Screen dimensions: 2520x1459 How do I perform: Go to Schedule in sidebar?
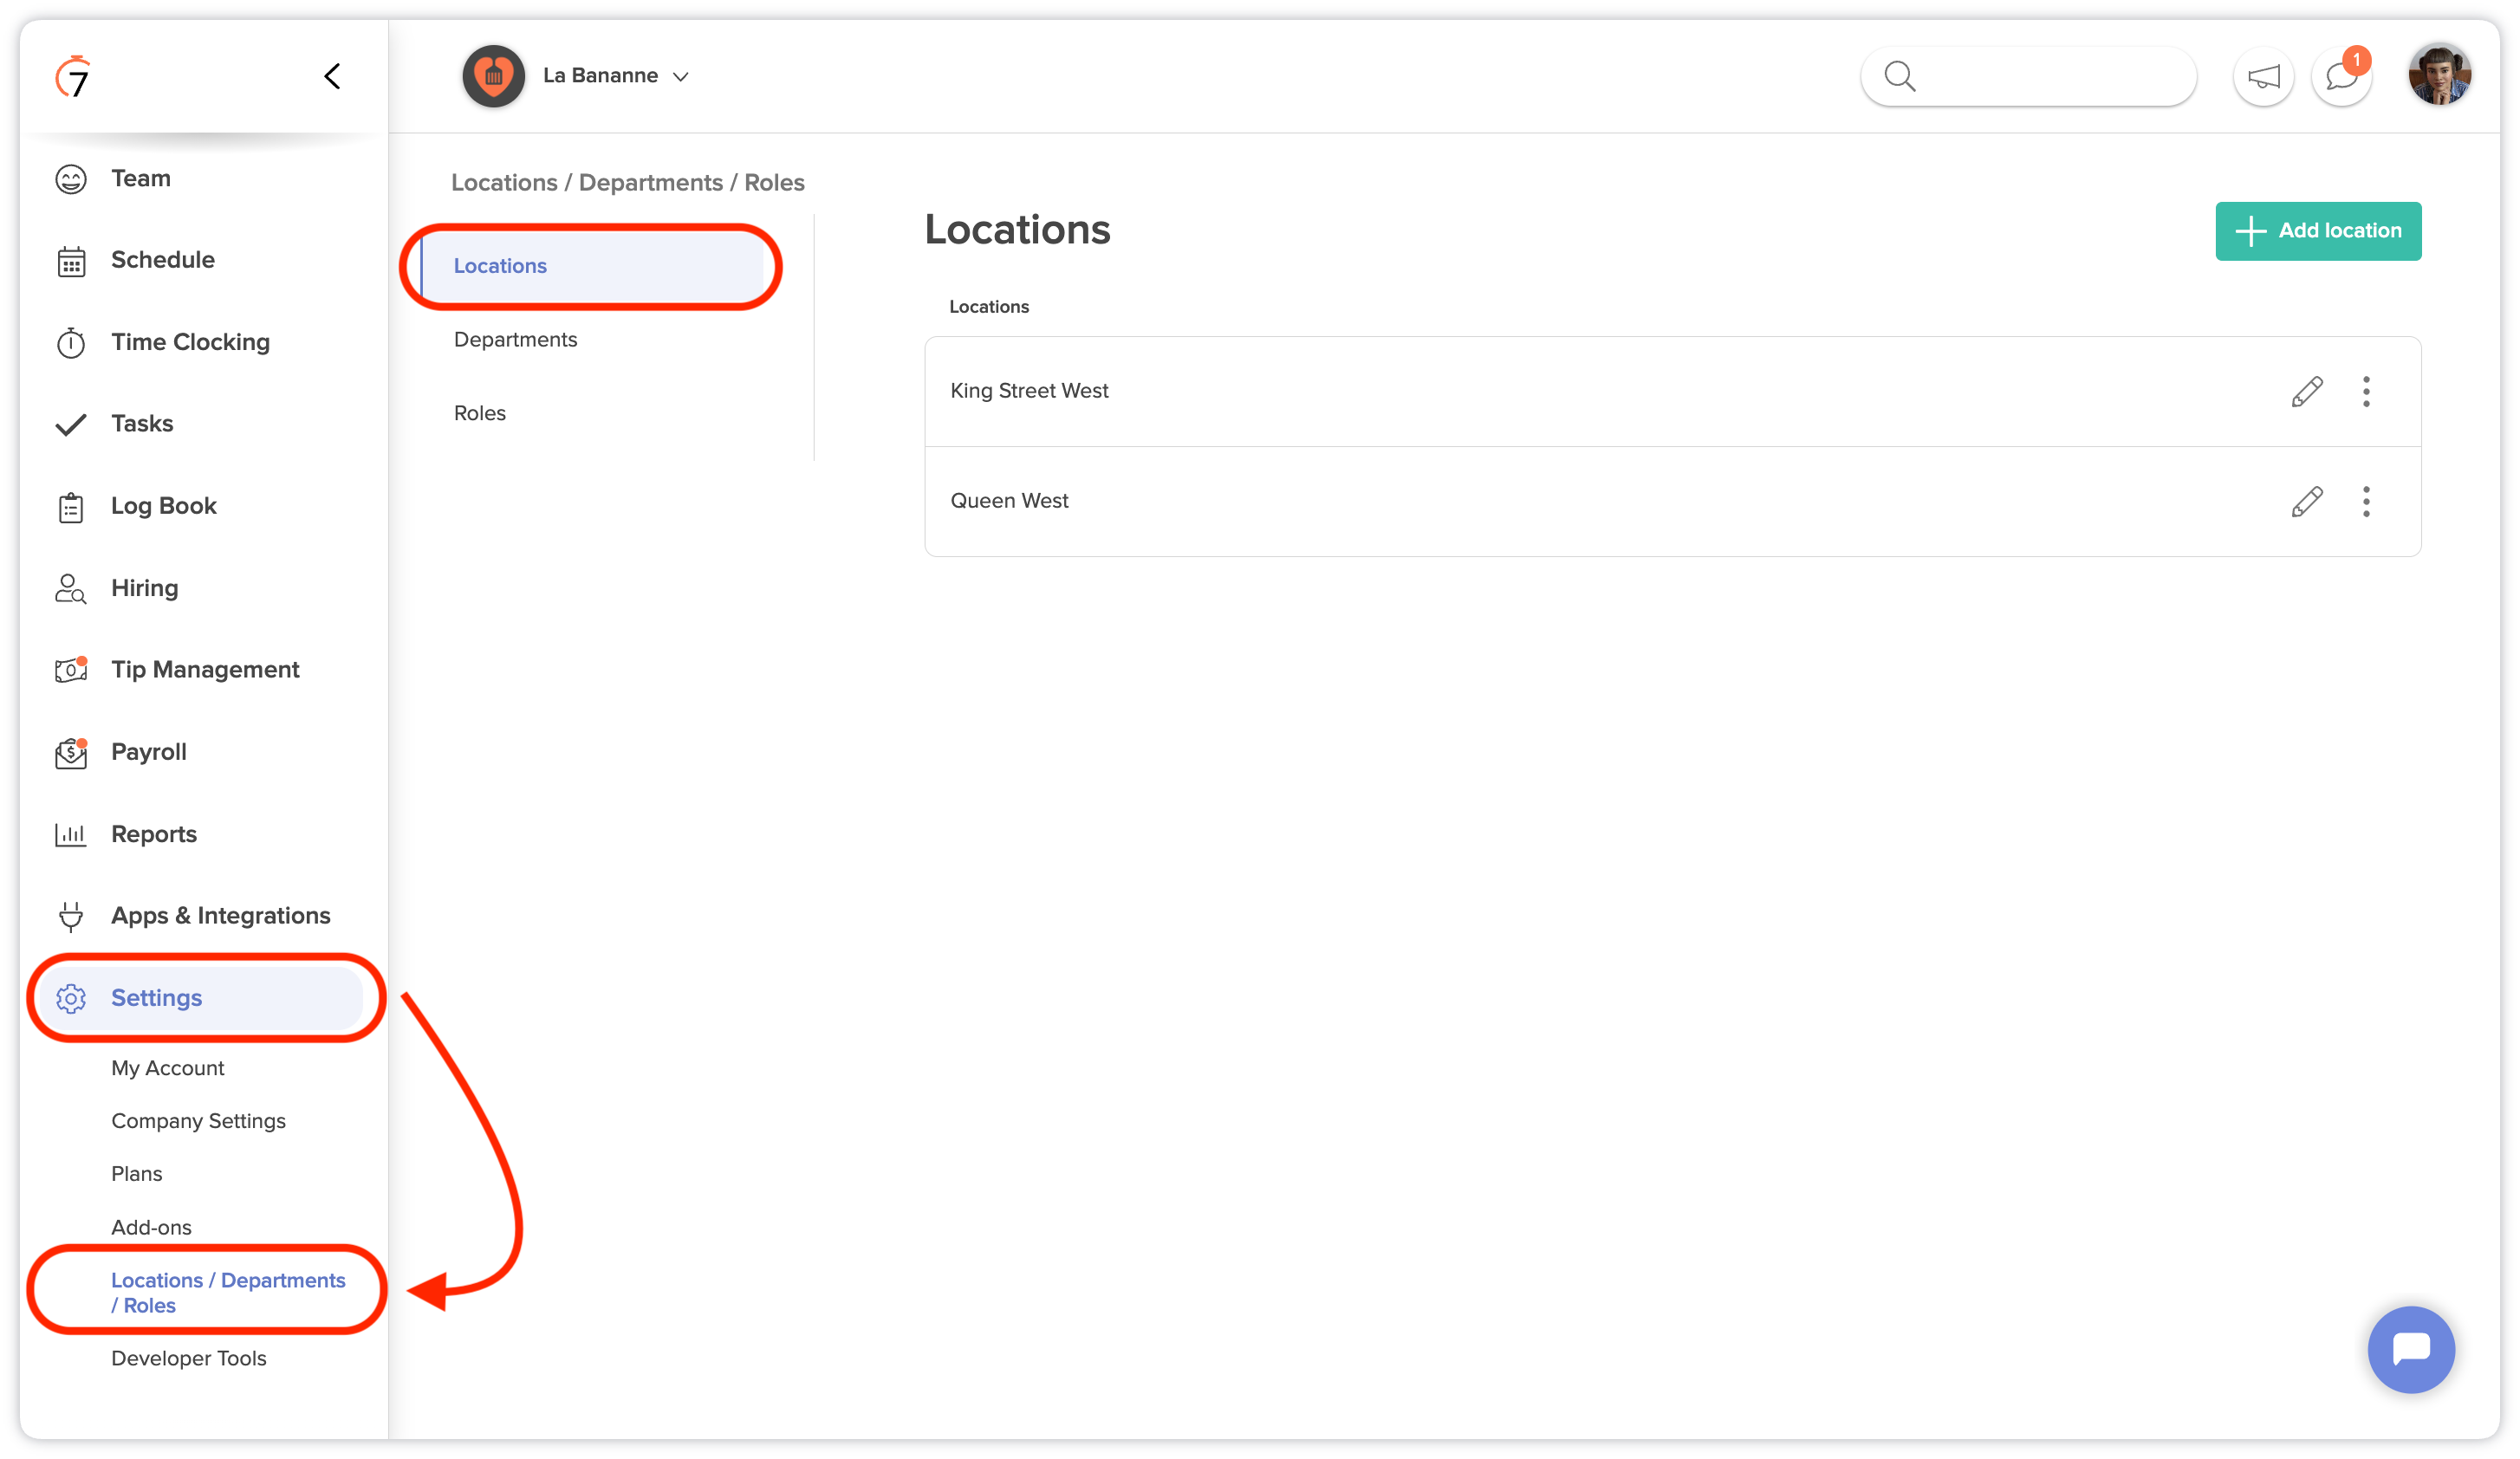coord(163,260)
